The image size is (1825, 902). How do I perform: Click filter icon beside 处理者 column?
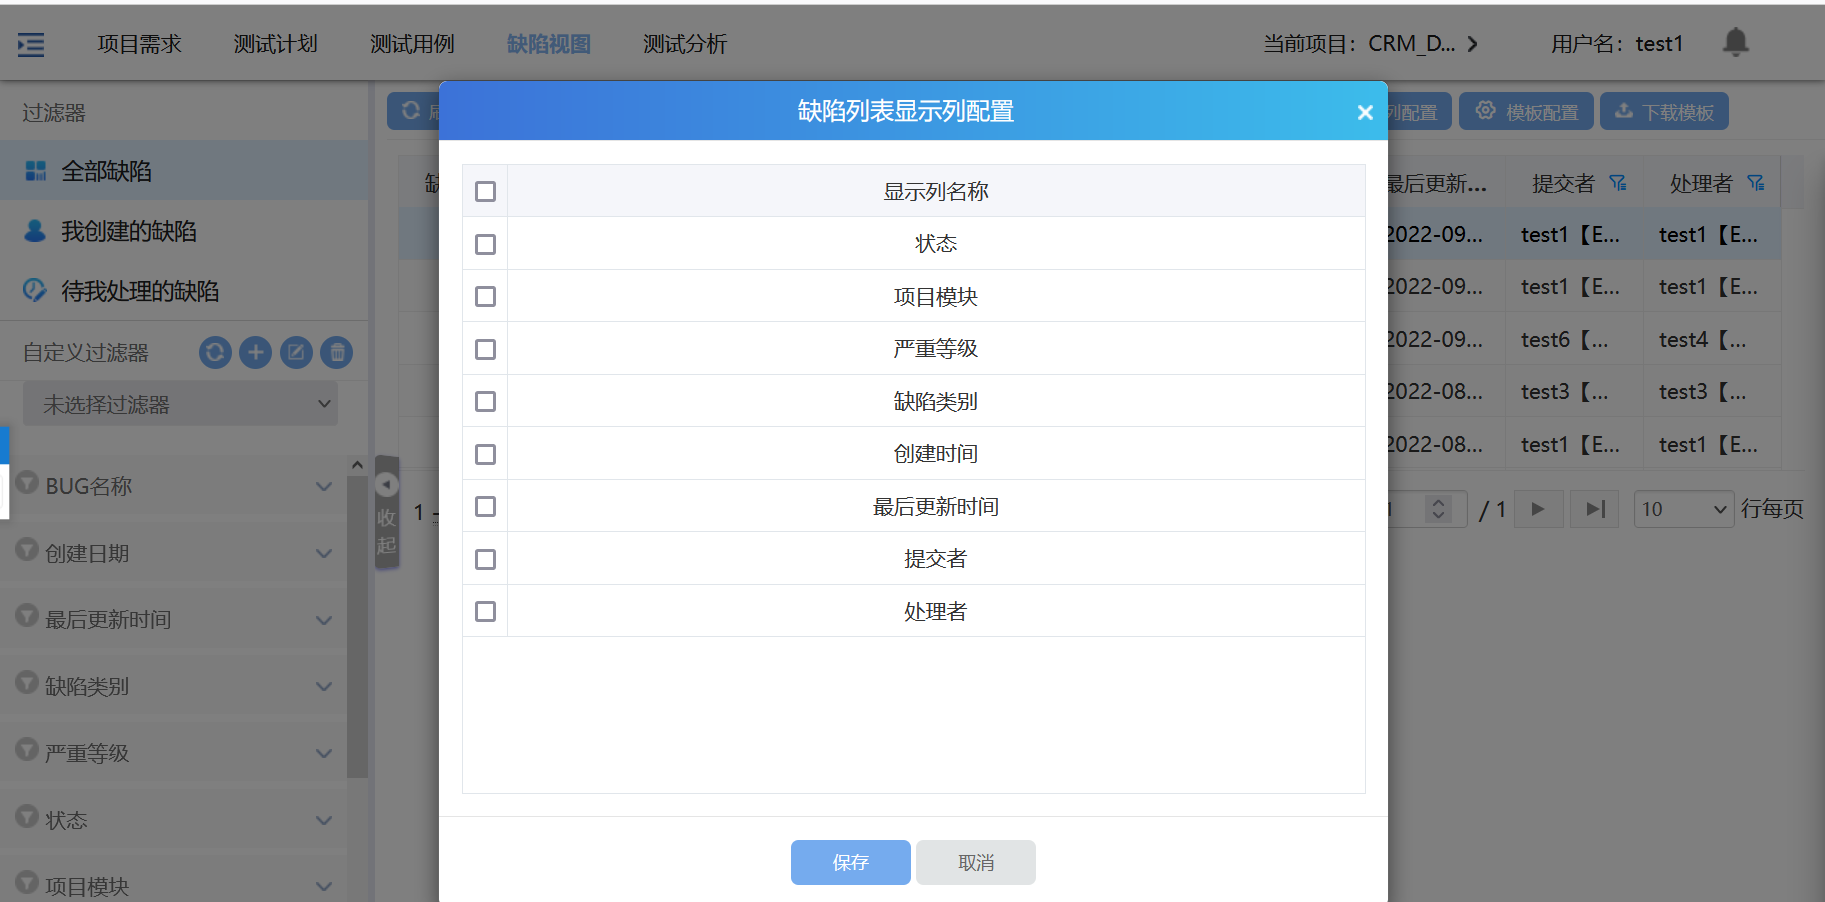pos(1755,183)
